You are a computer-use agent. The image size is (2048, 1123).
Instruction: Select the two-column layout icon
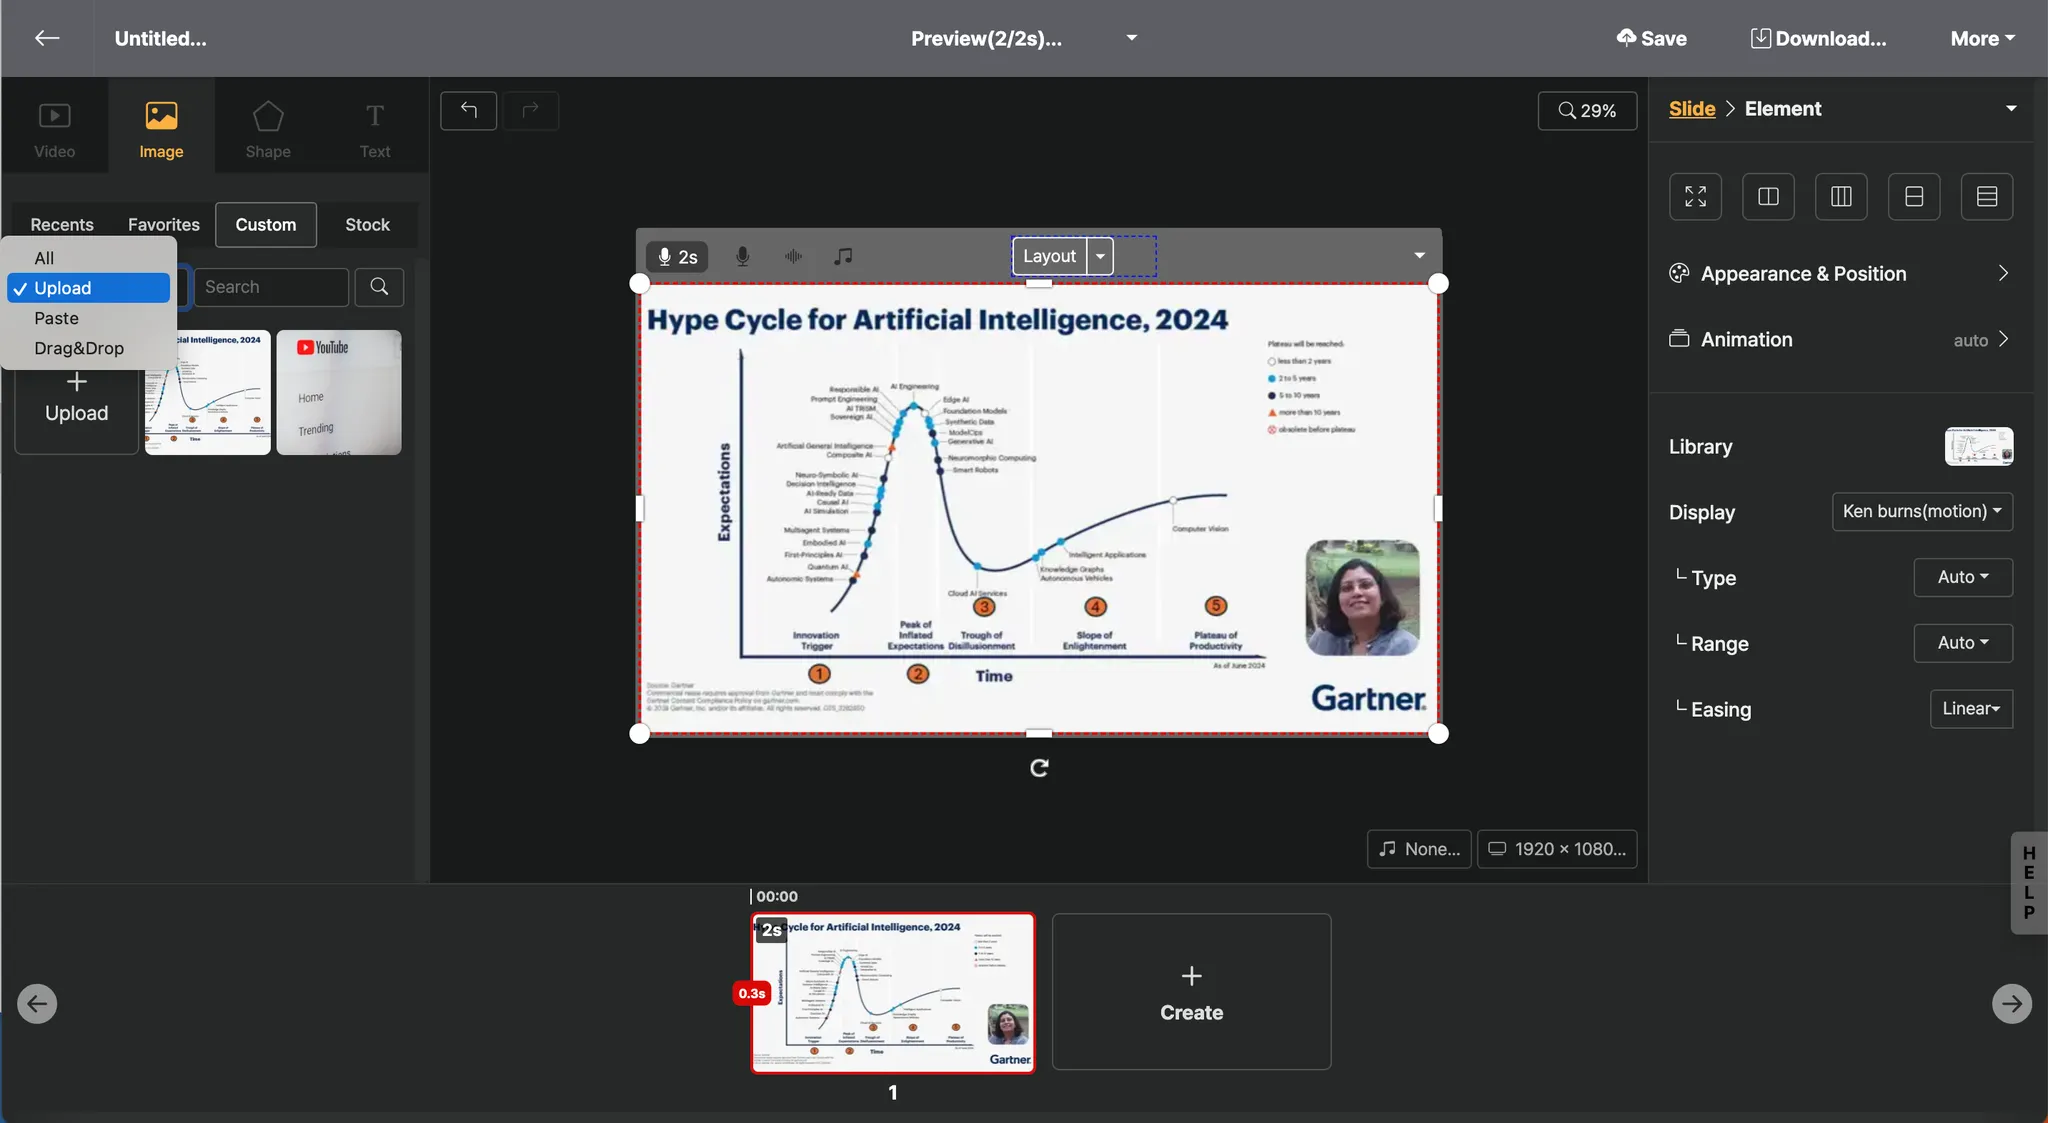pos(1768,196)
